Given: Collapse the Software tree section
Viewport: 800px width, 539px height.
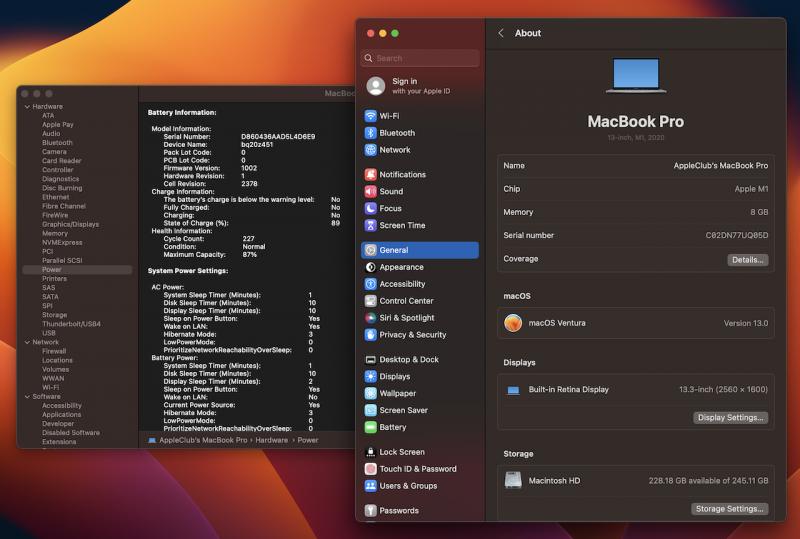Looking at the screenshot, I should click(x=27, y=397).
